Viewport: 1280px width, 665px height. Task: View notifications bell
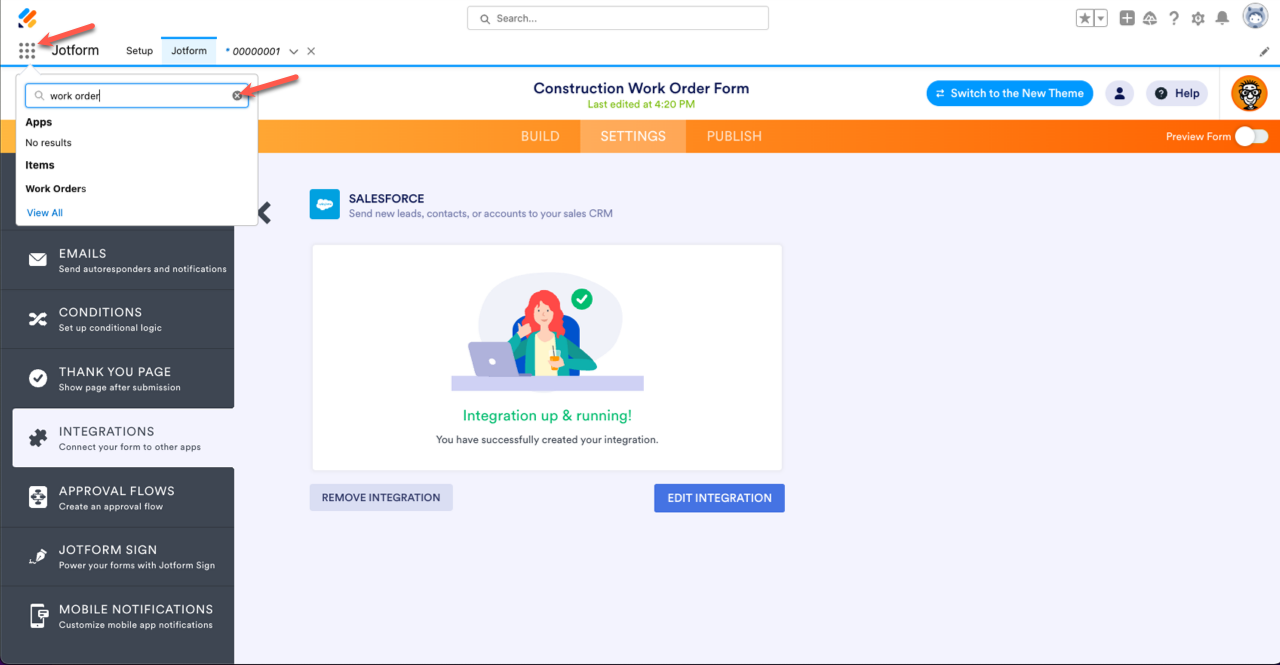1222,18
